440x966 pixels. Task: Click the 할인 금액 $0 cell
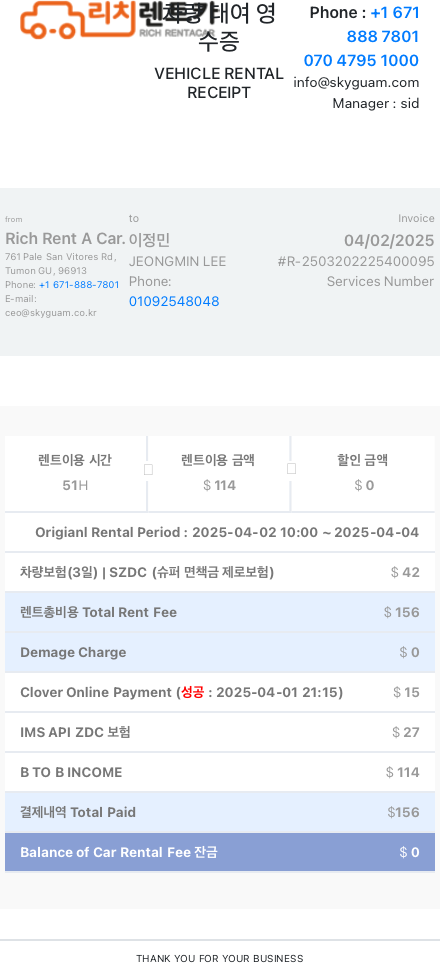[363, 473]
